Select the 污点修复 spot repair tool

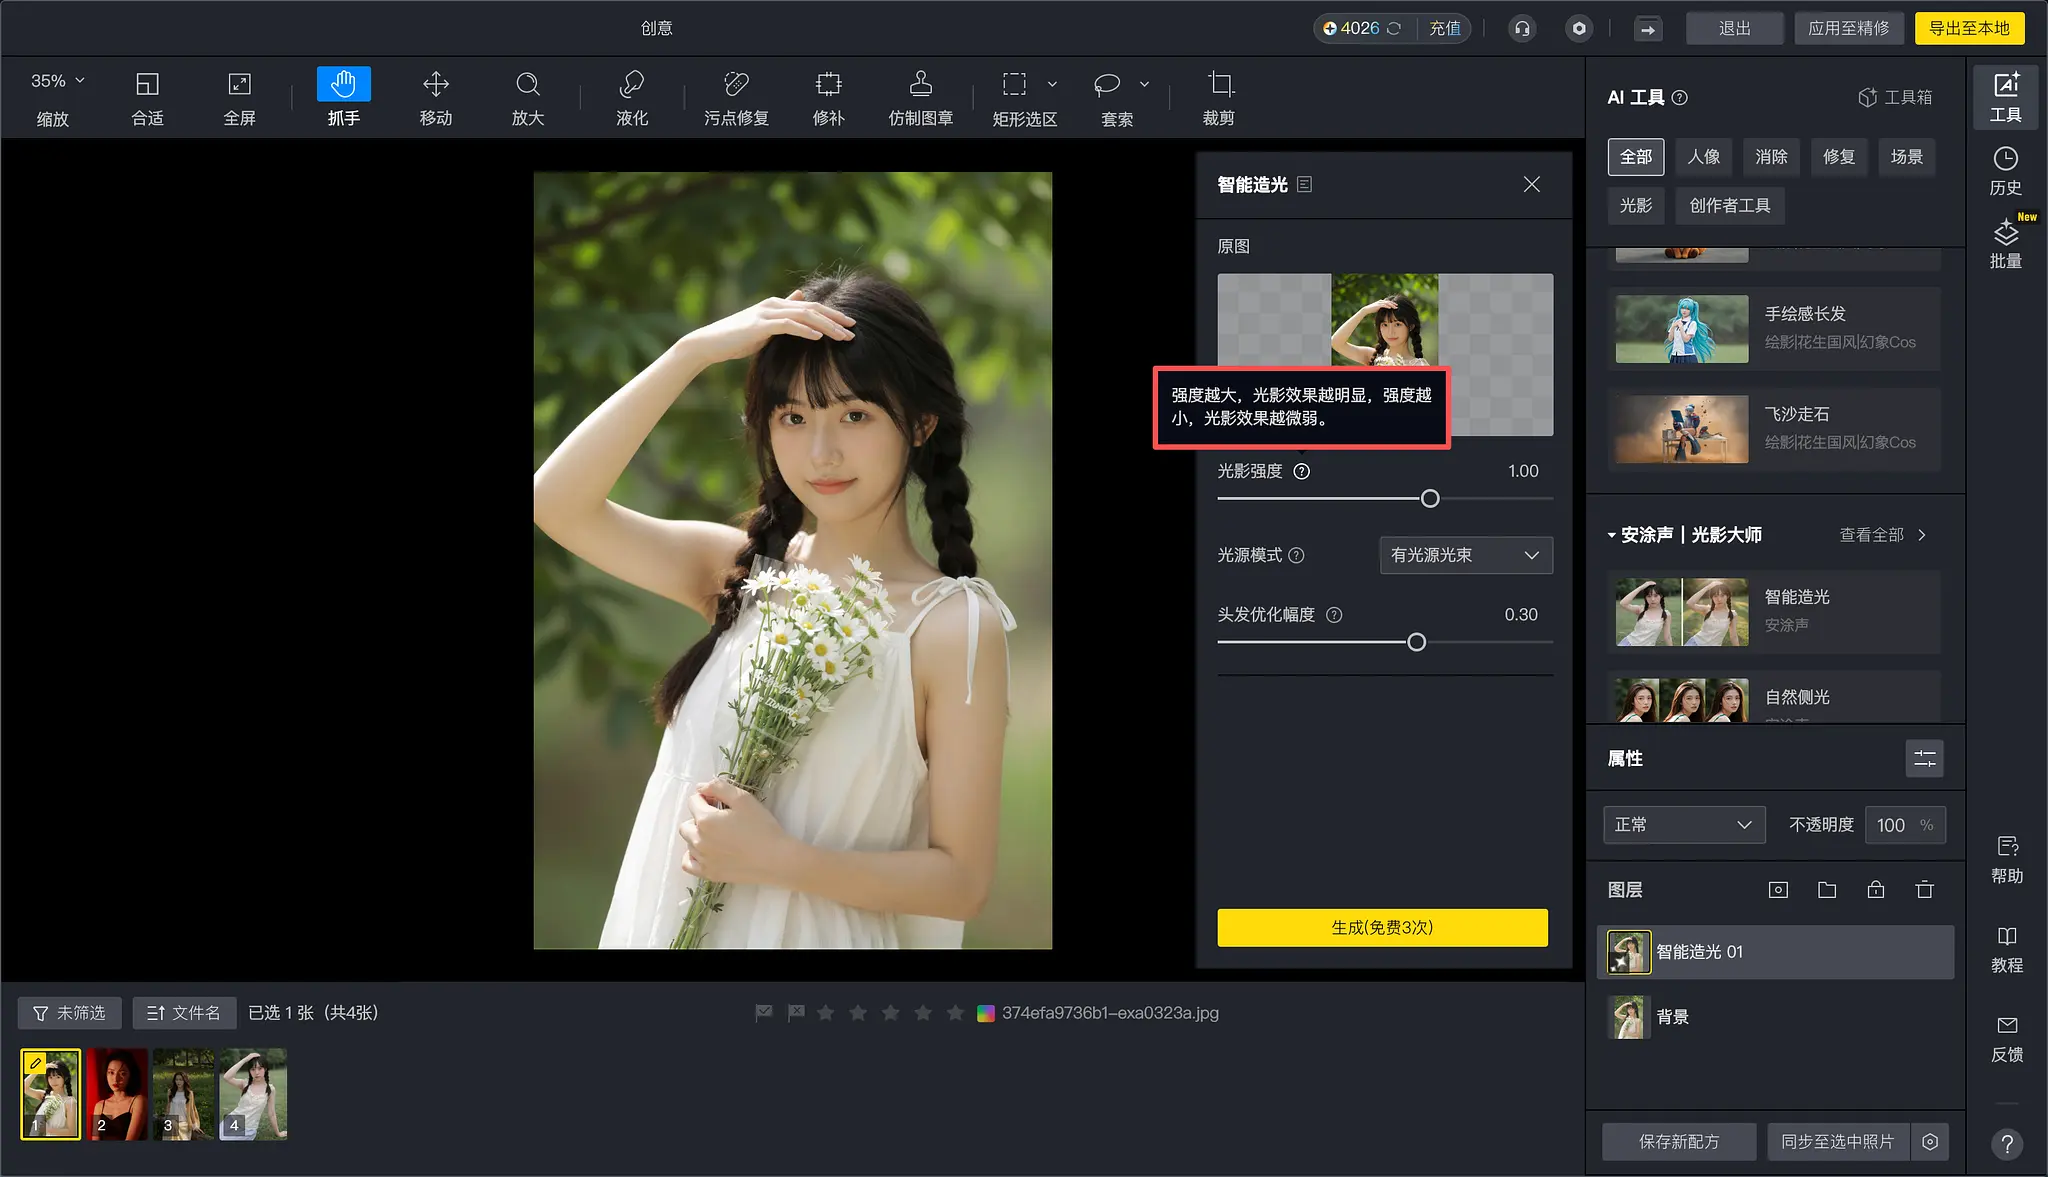pyautogui.click(x=735, y=97)
